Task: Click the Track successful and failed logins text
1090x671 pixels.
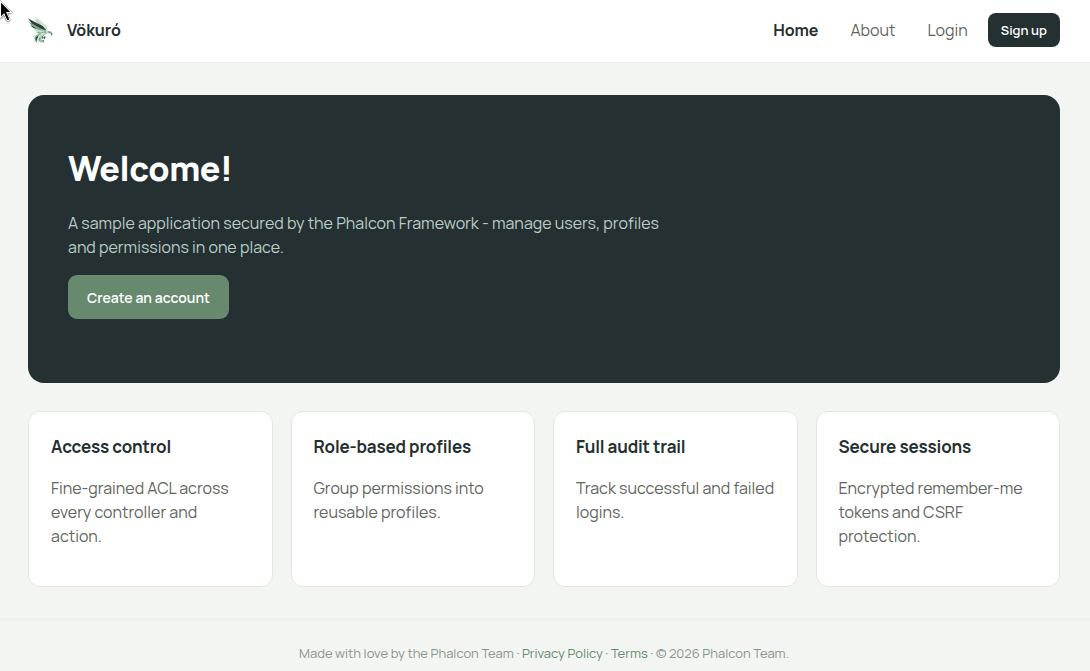Action: click(675, 501)
